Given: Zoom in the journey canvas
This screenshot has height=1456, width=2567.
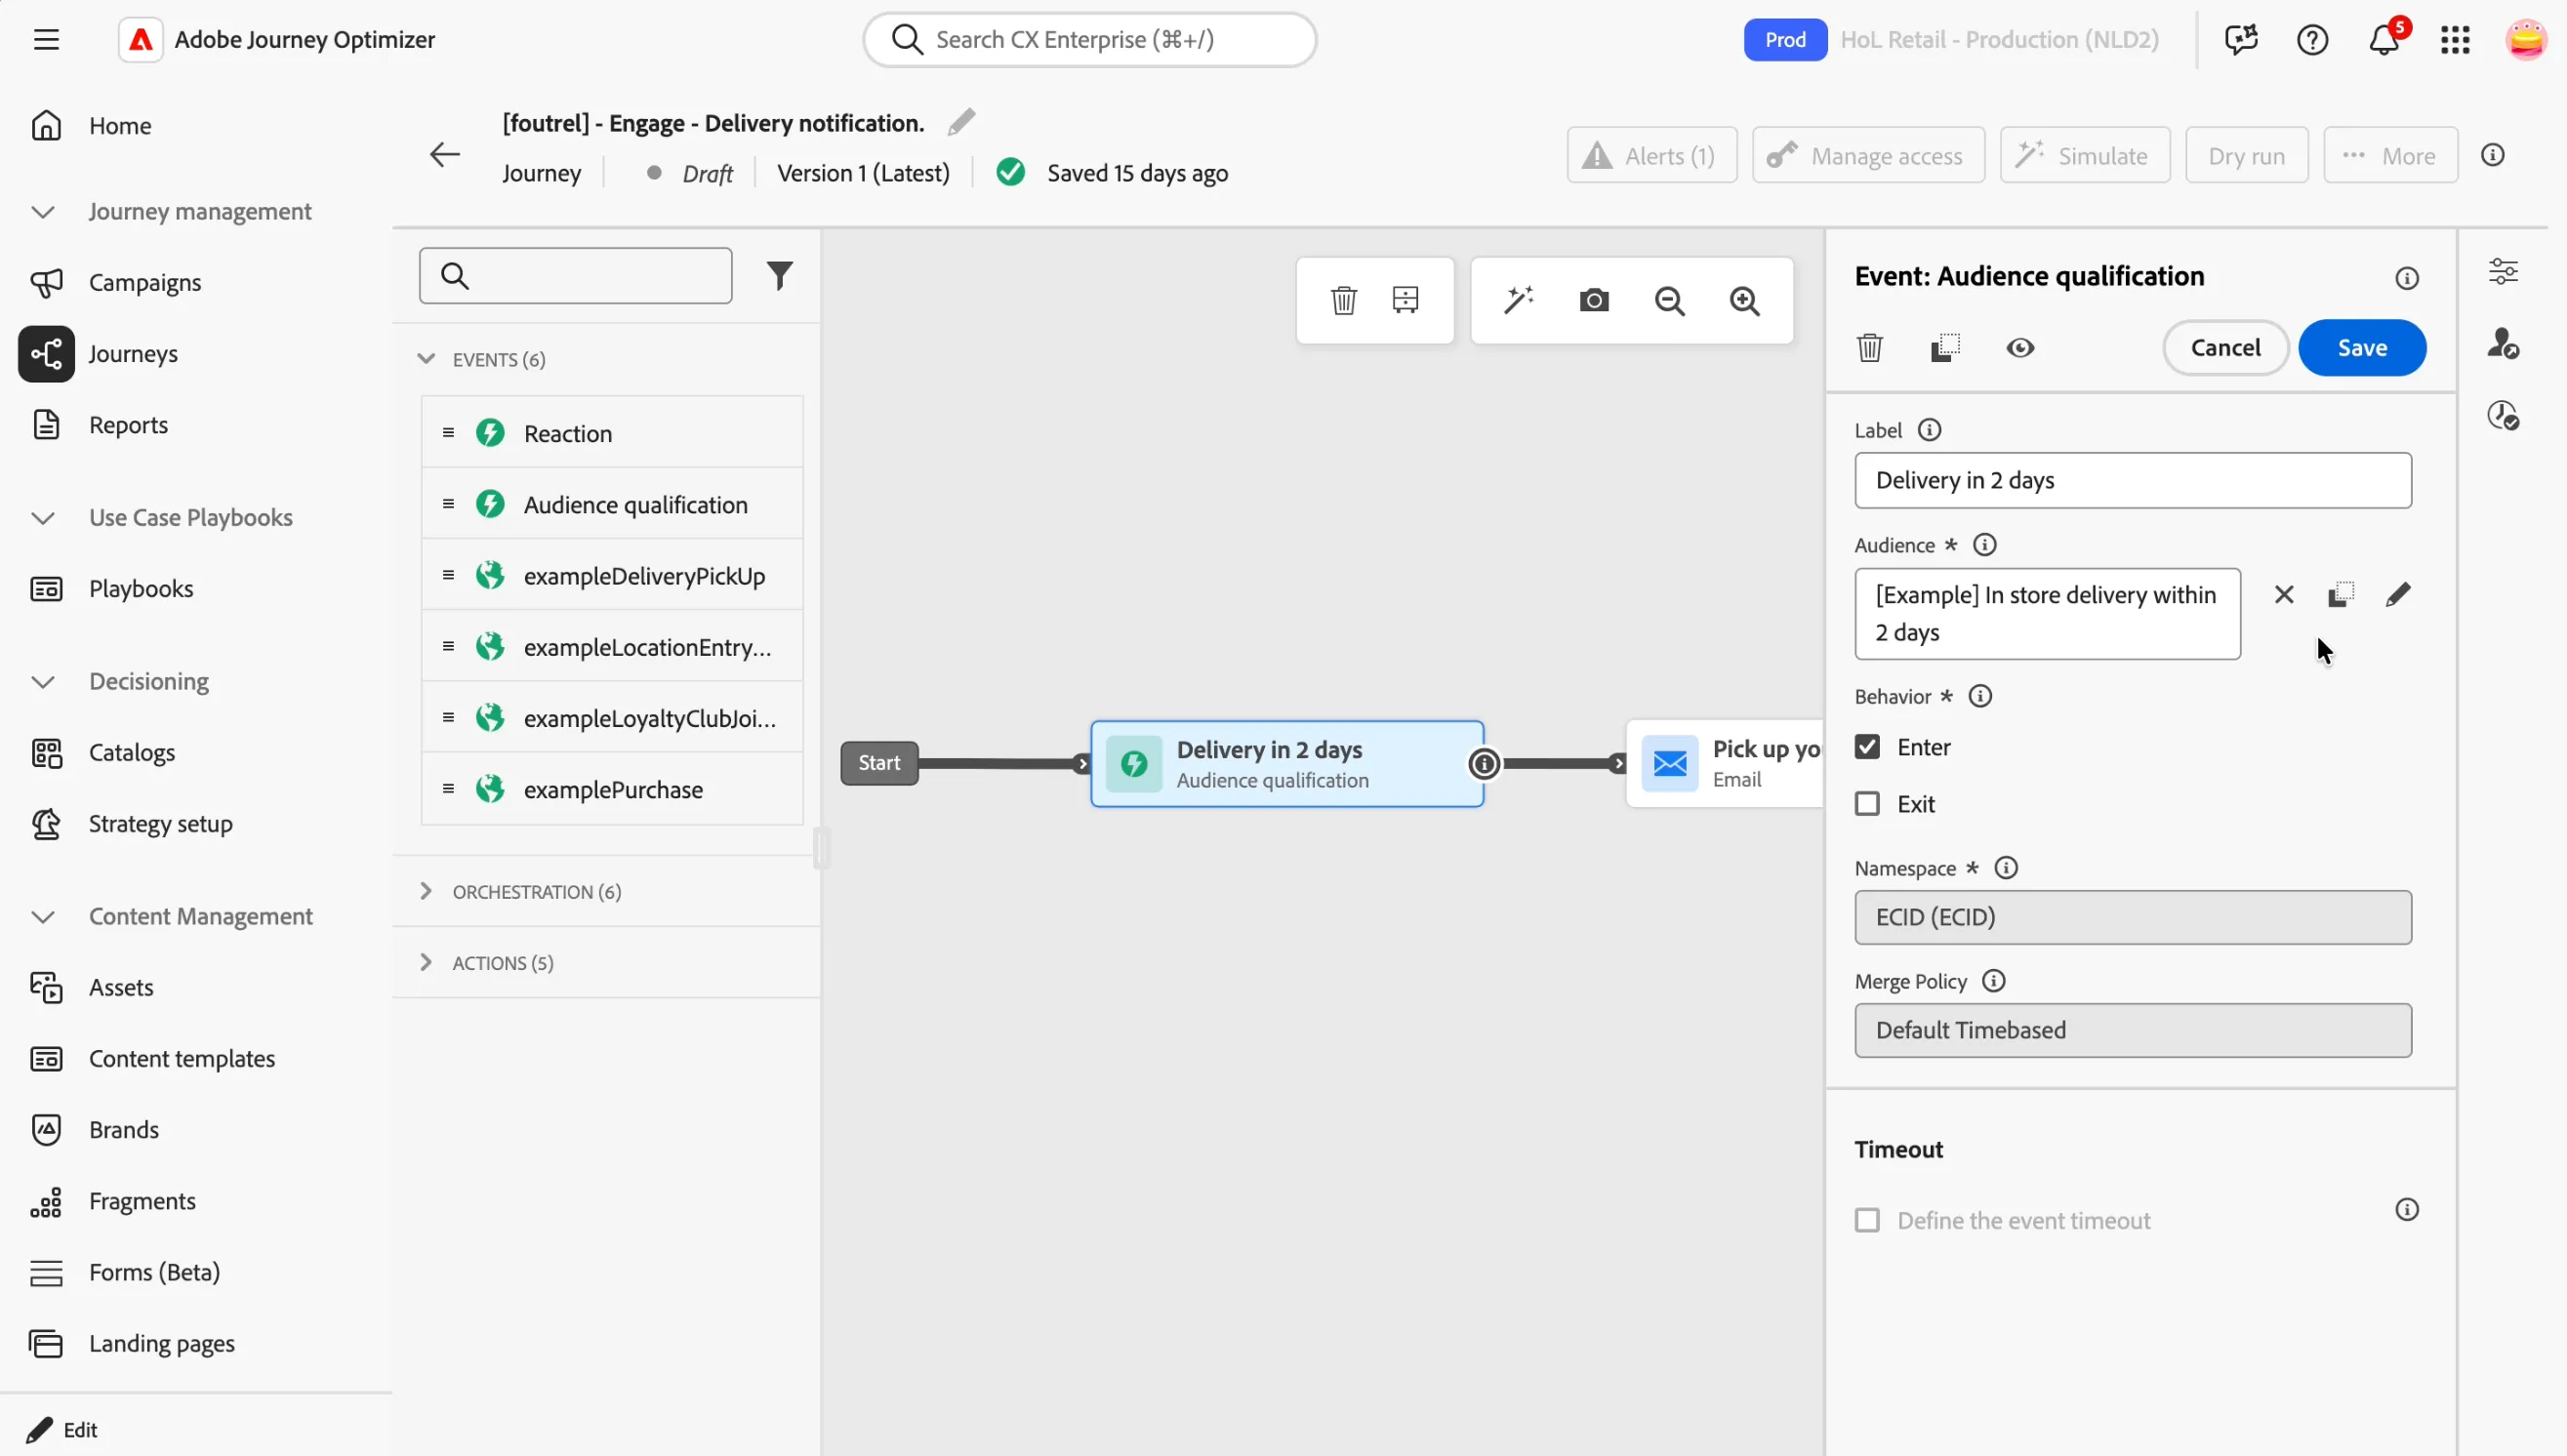Looking at the screenshot, I should pyautogui.click(x=1745, y=301).
